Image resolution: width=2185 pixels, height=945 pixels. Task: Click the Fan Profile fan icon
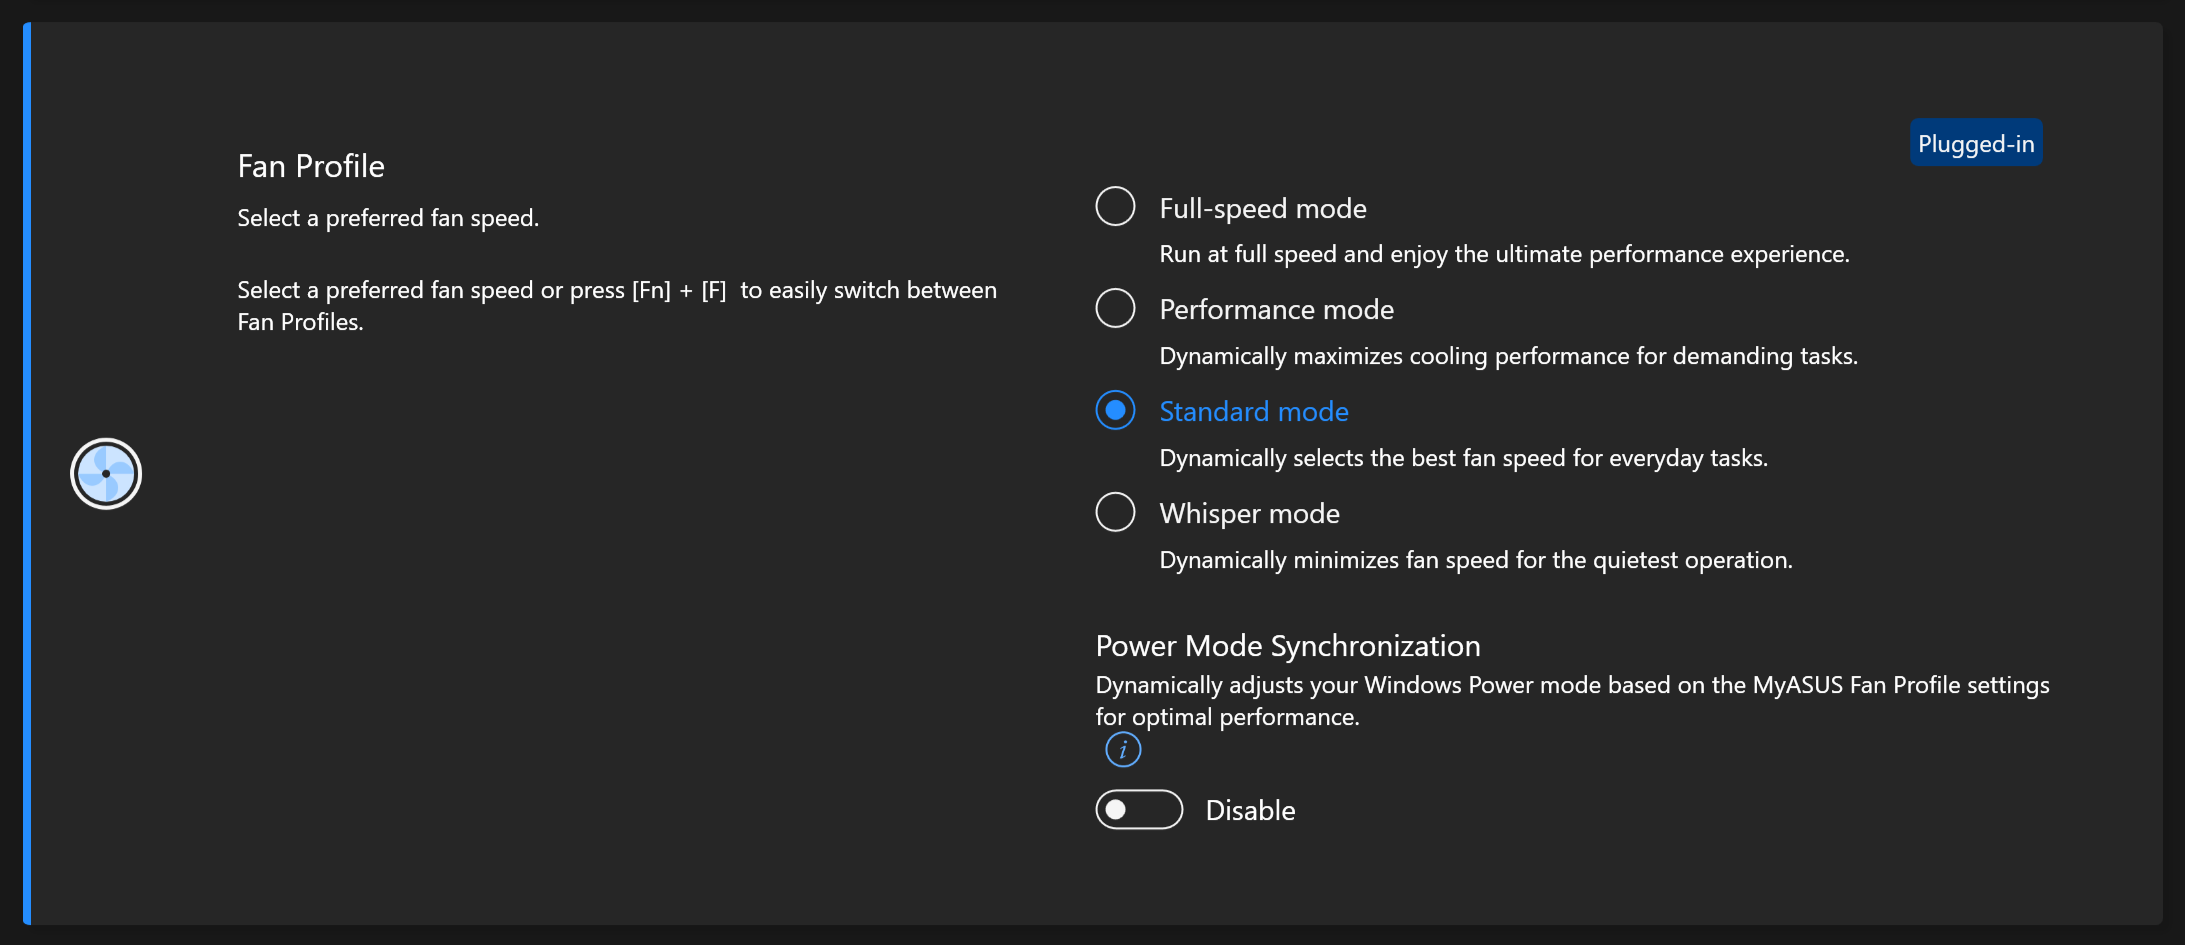(x=106, y=474)
